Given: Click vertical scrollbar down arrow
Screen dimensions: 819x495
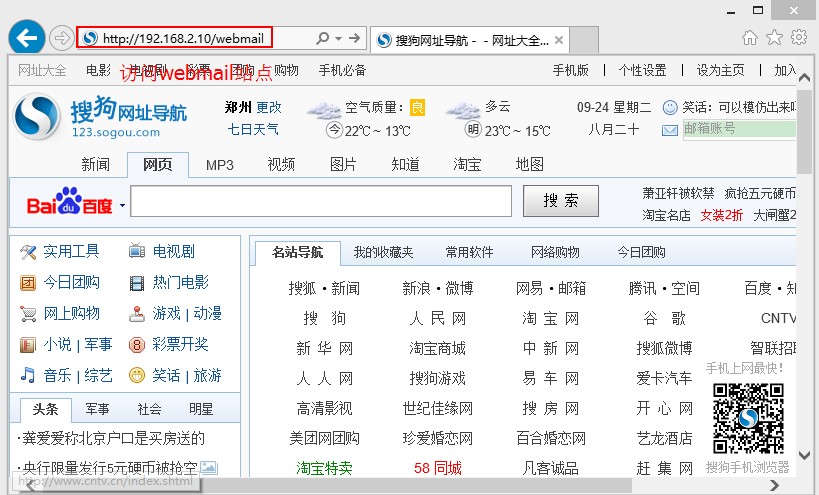Looking at the screenshot, I should tap(804, 455).
